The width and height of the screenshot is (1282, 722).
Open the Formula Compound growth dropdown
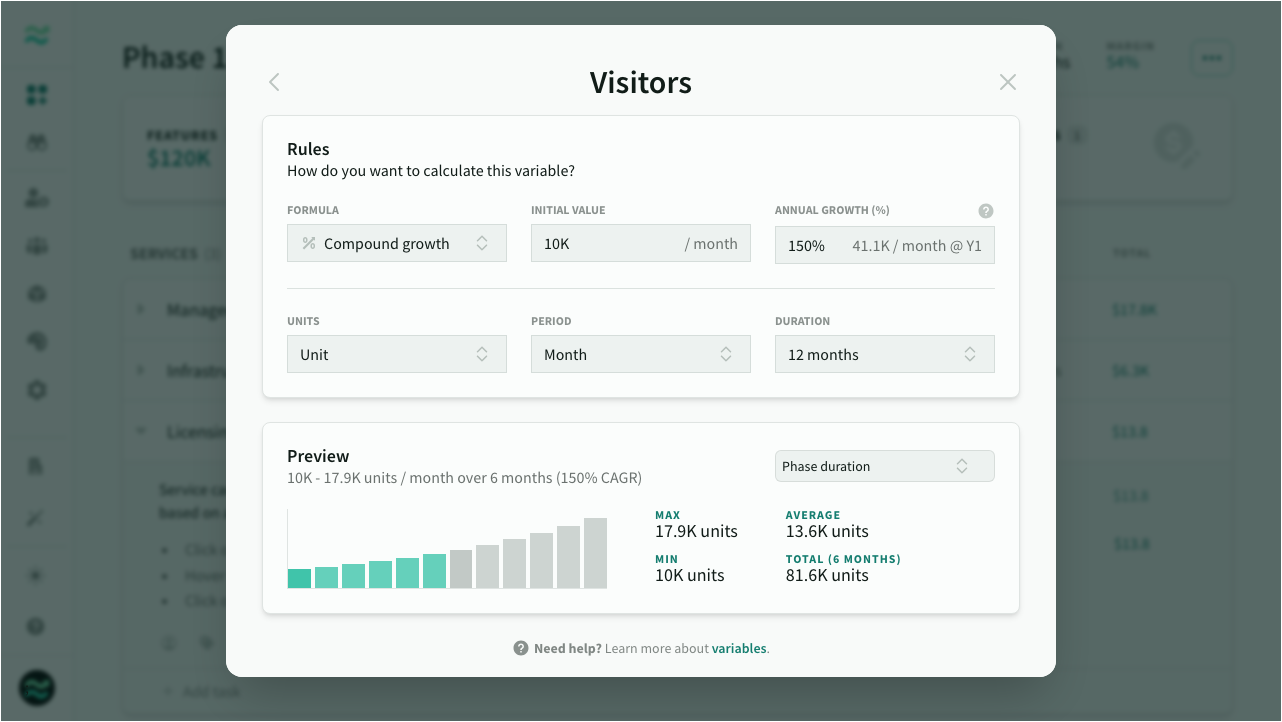[x=396, y=244]
